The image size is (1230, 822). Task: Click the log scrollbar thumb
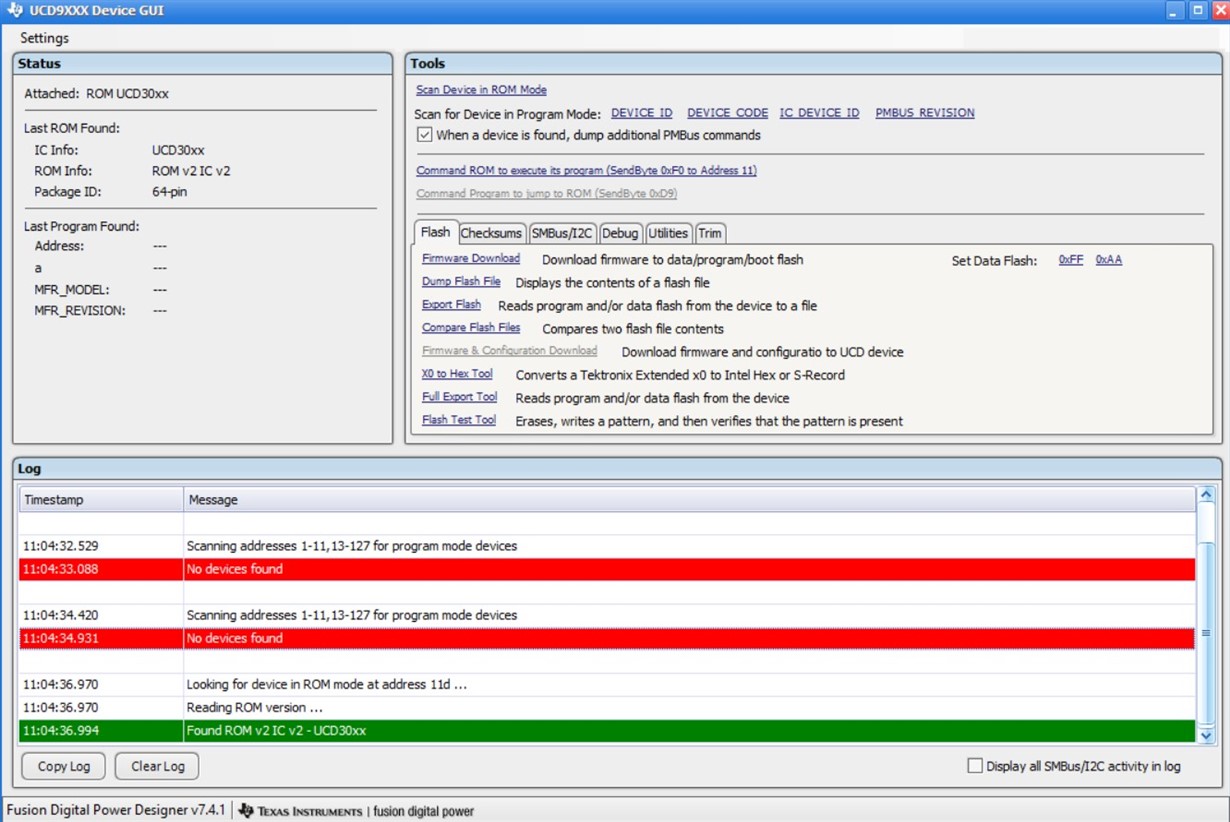tap(1205, 633)
